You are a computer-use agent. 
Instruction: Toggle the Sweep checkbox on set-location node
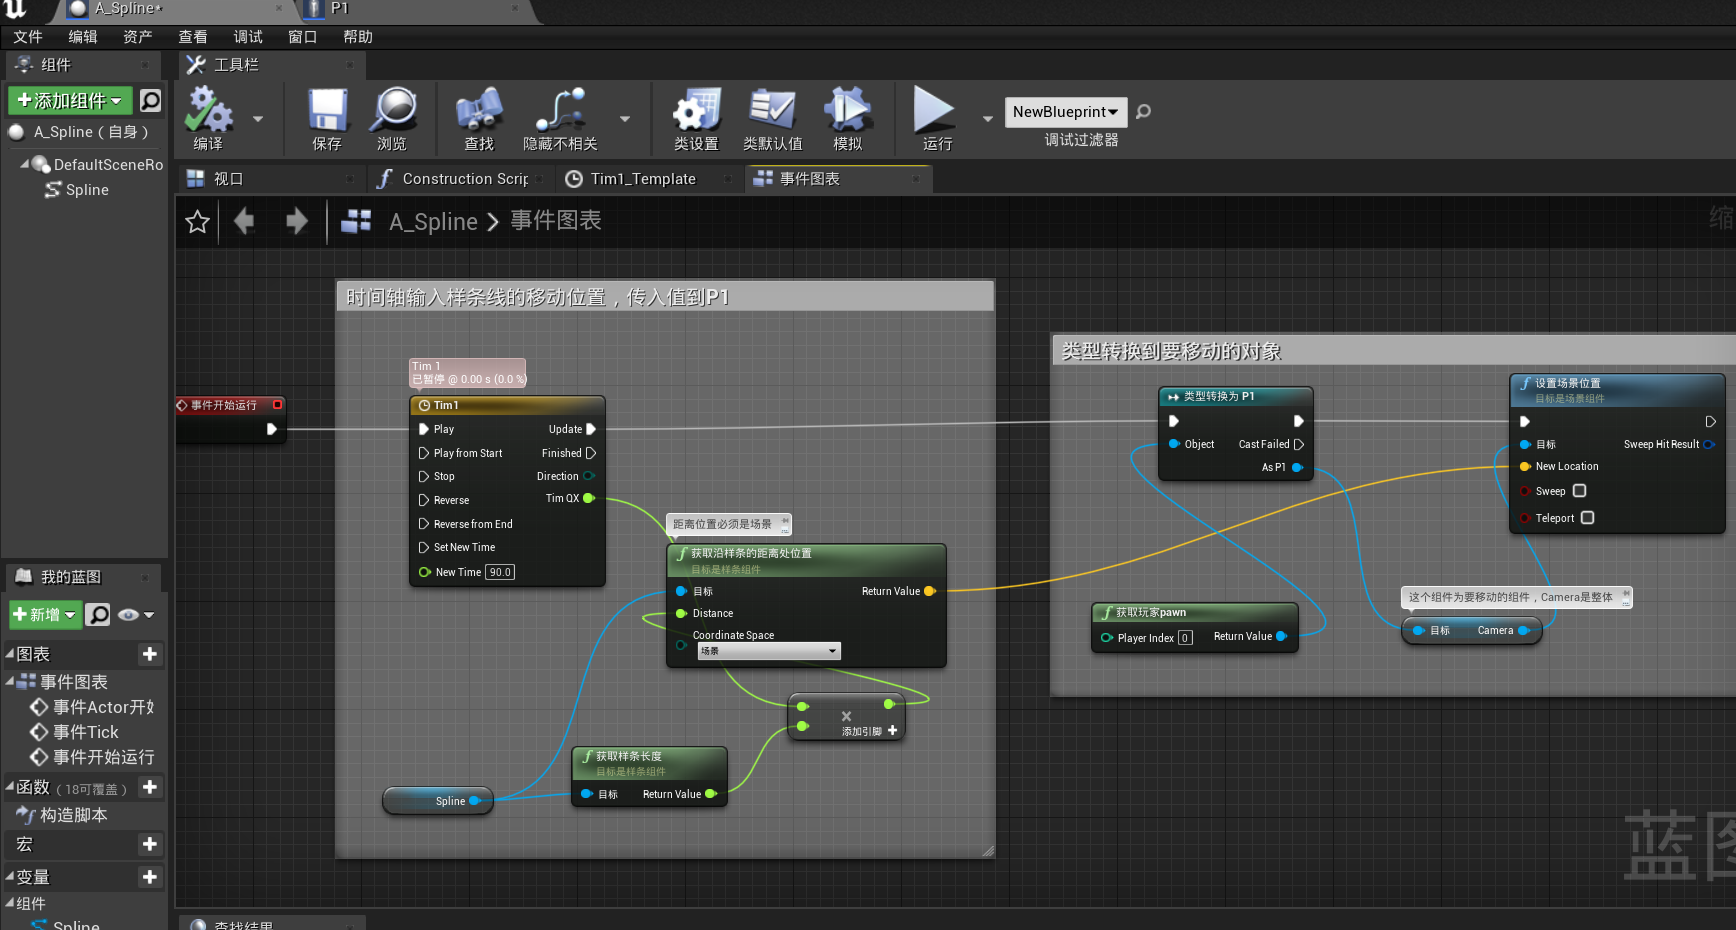1580,491
